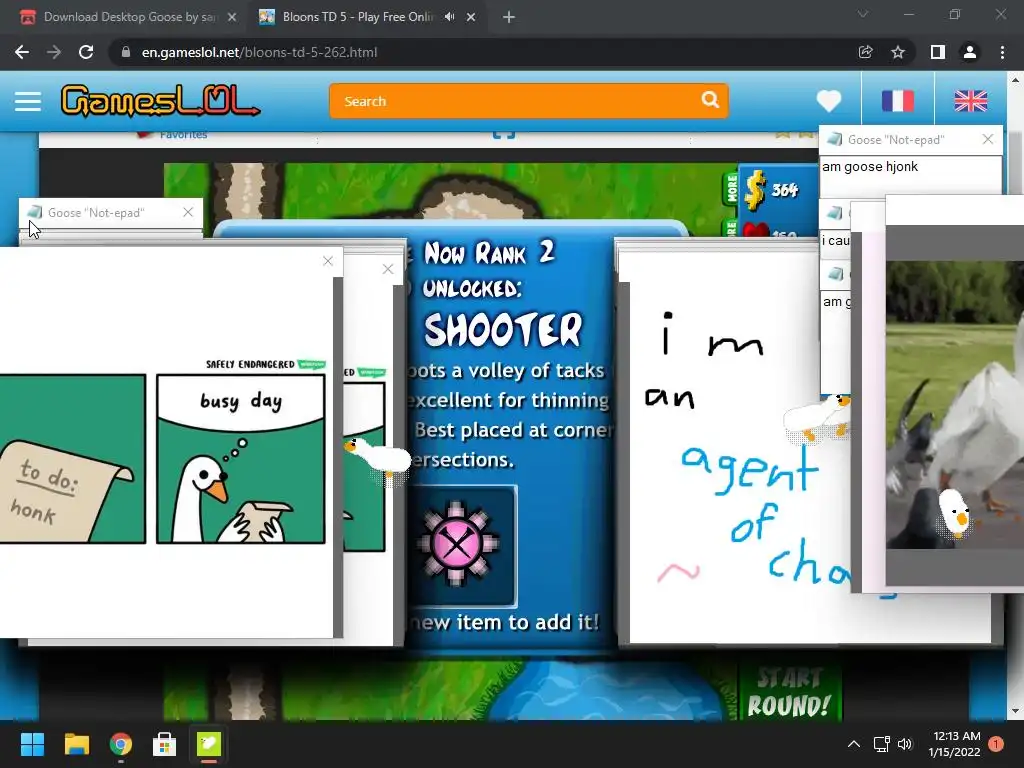This screenshot has height=768, width=1024.
Task: Open the Chrome side panel
Action: pos(938,52)
